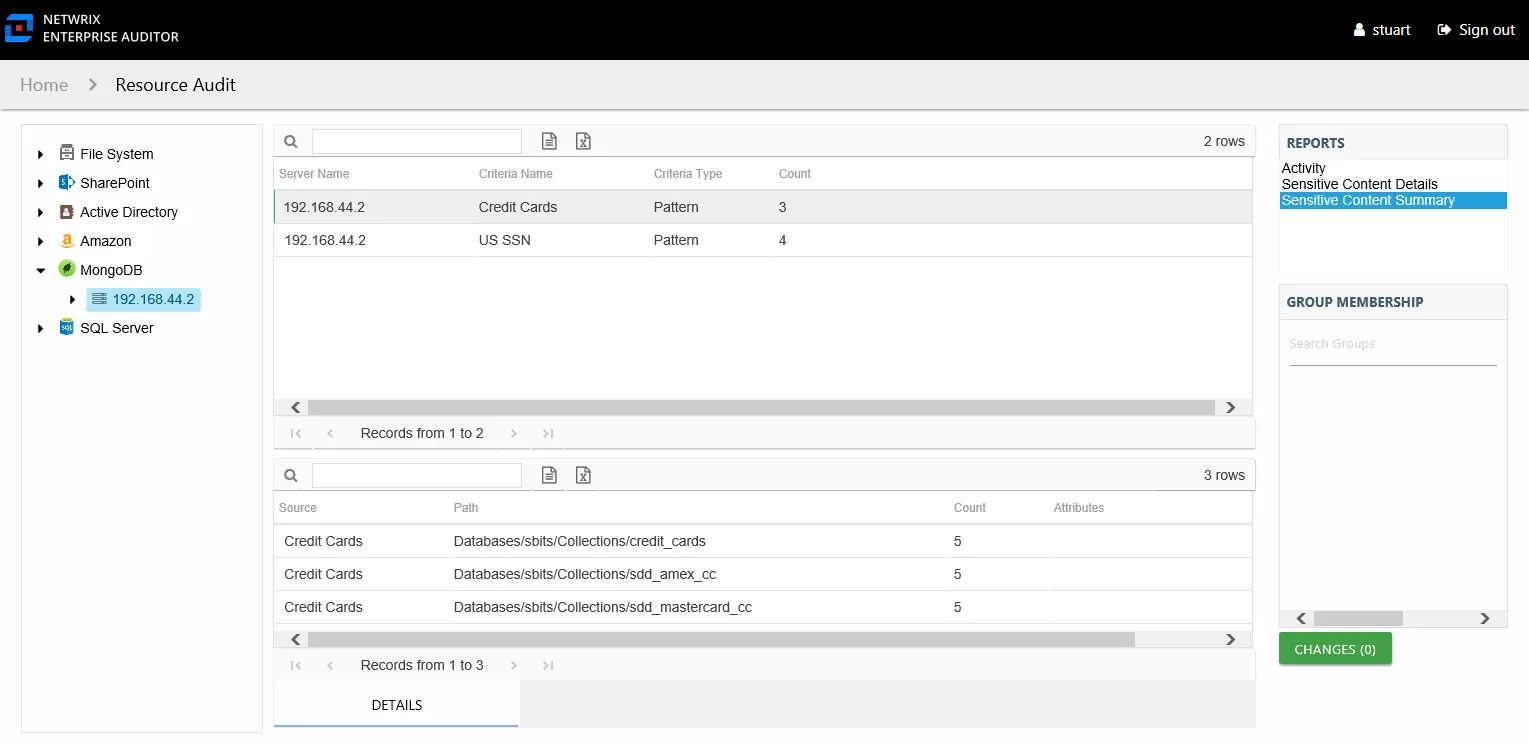Image resolution: width=1529 pixels, height=743 pixels.
Task: Click the Amazon icon in tree
Action: pyautogui.click(x=67, y=240)
